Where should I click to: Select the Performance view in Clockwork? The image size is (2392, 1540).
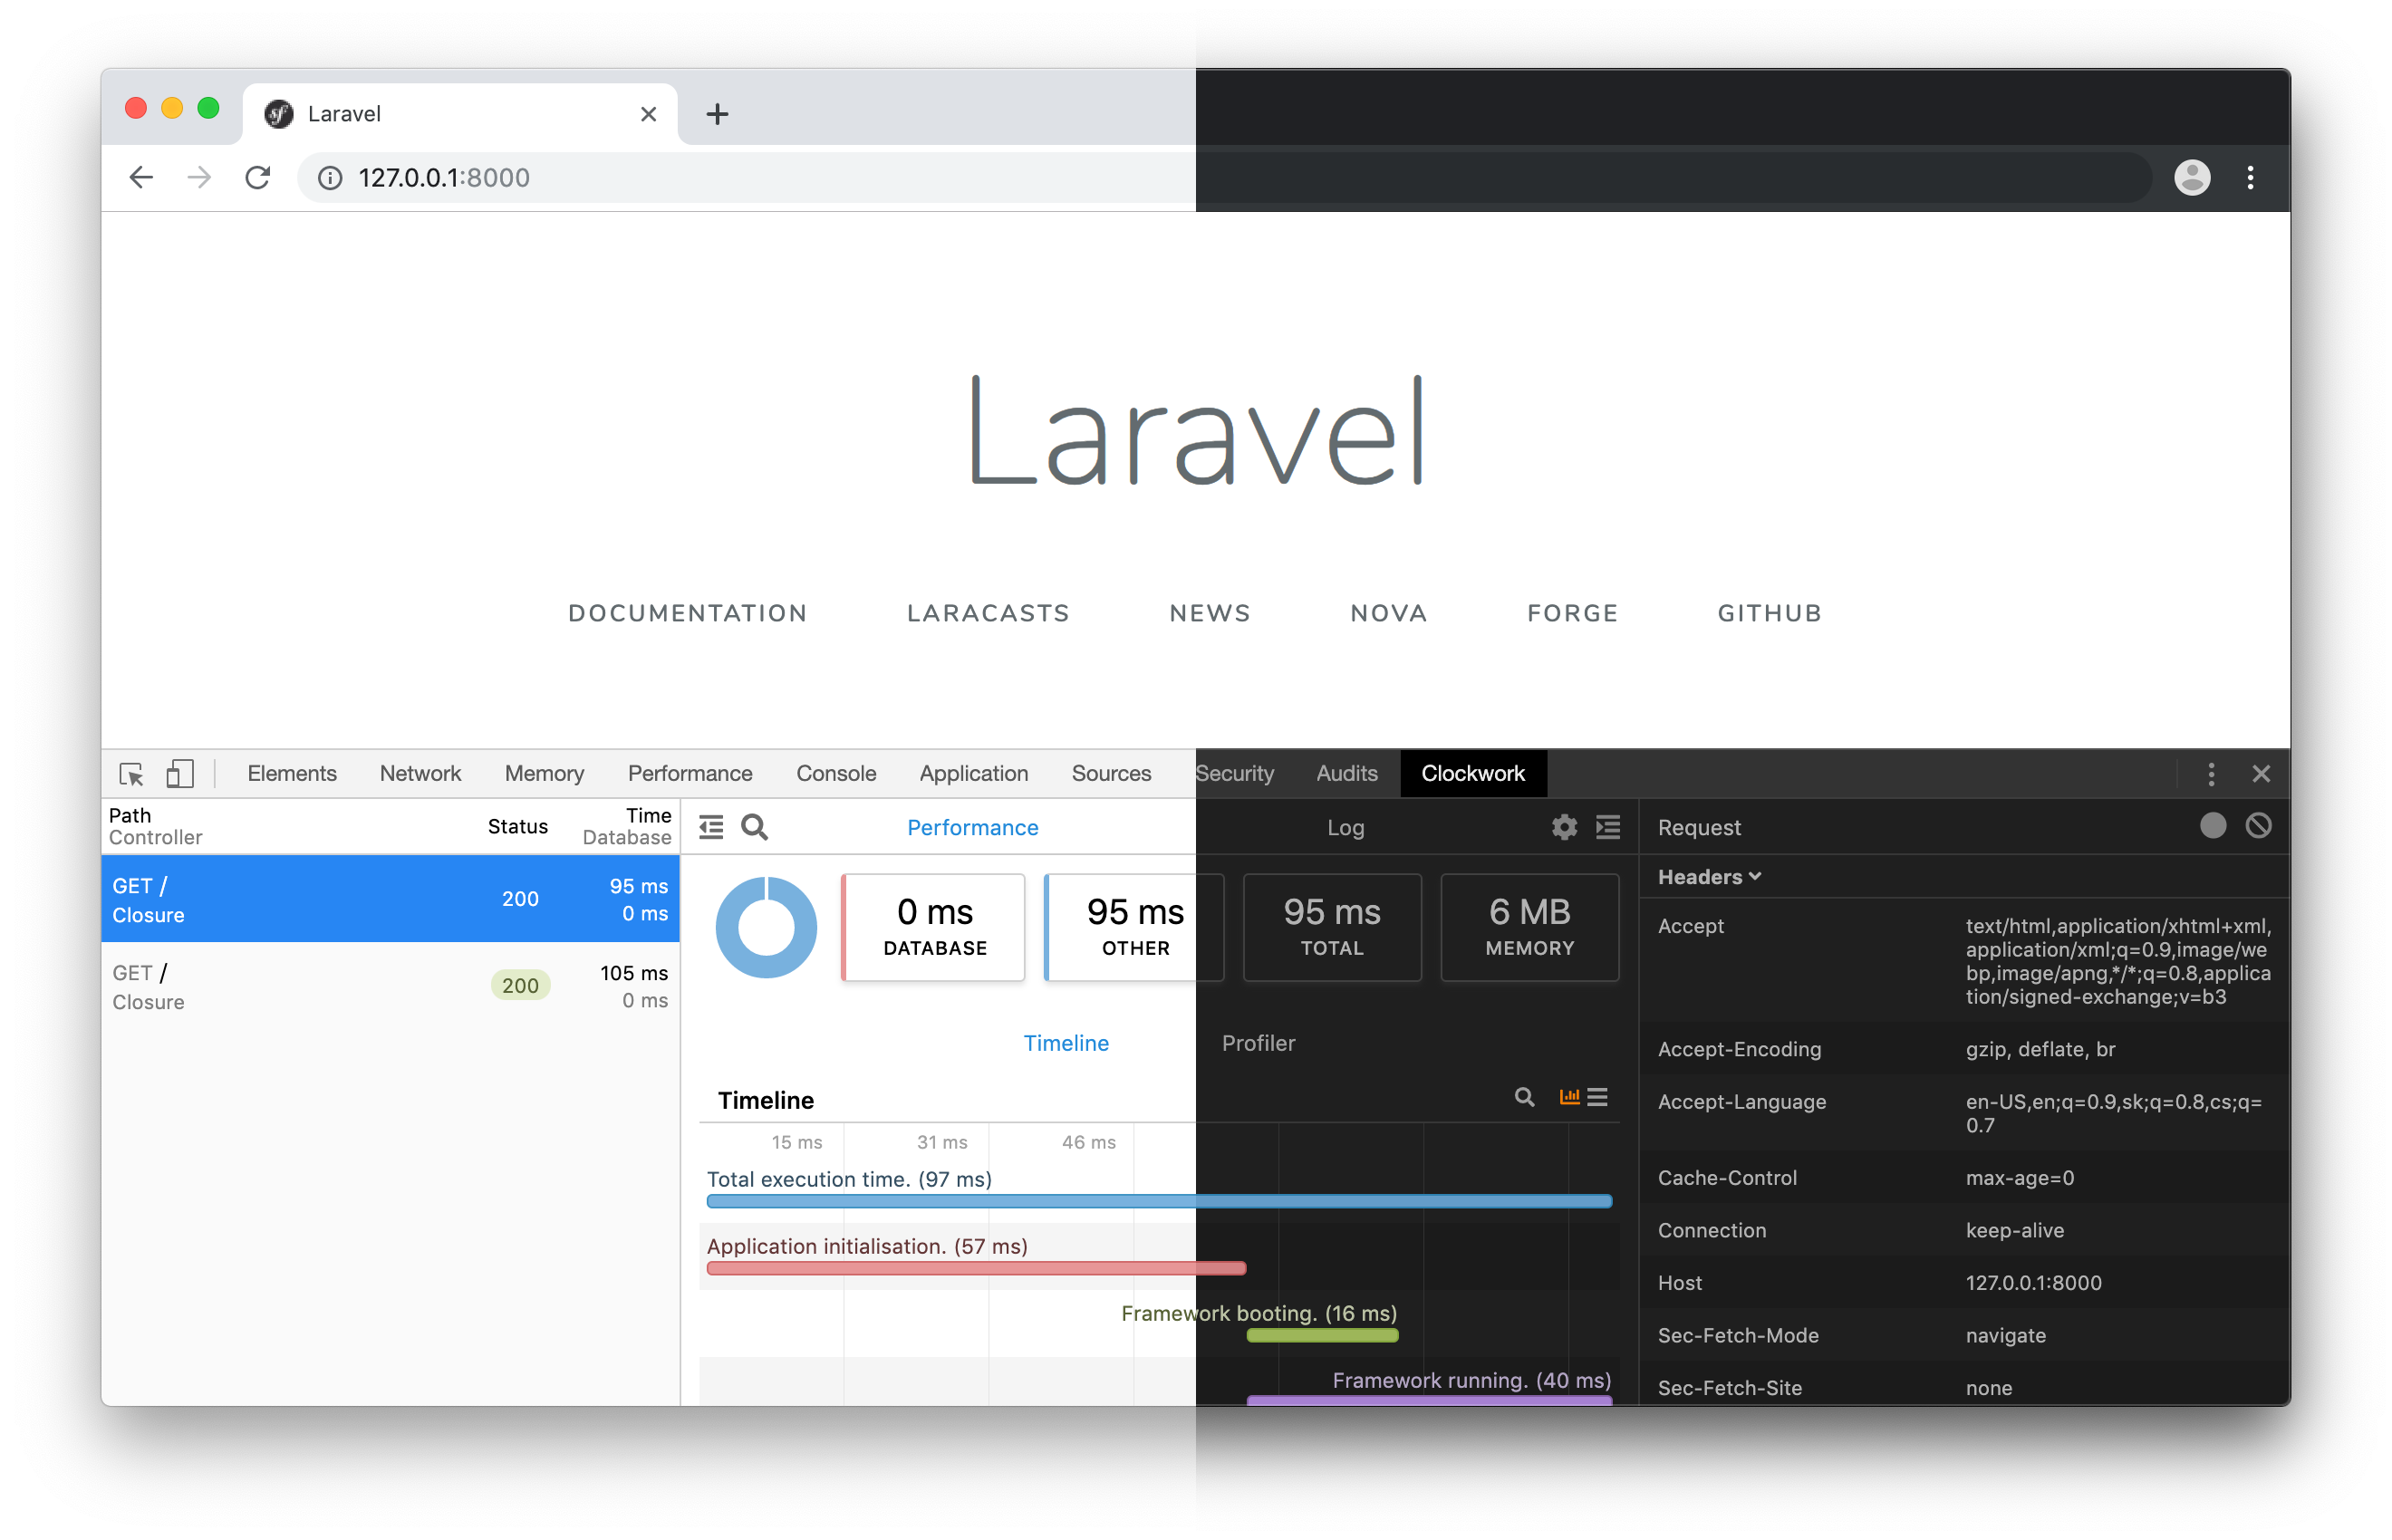(971, 827)
